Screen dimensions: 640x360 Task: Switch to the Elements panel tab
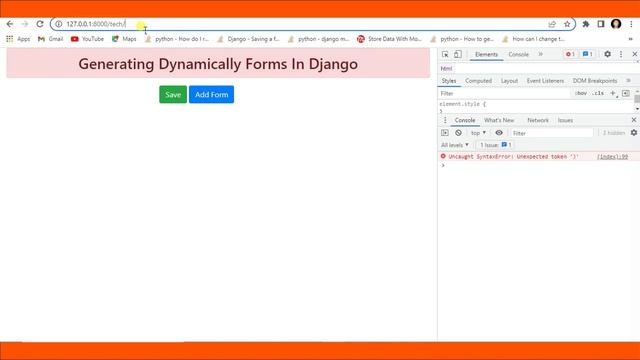point(486,54)
